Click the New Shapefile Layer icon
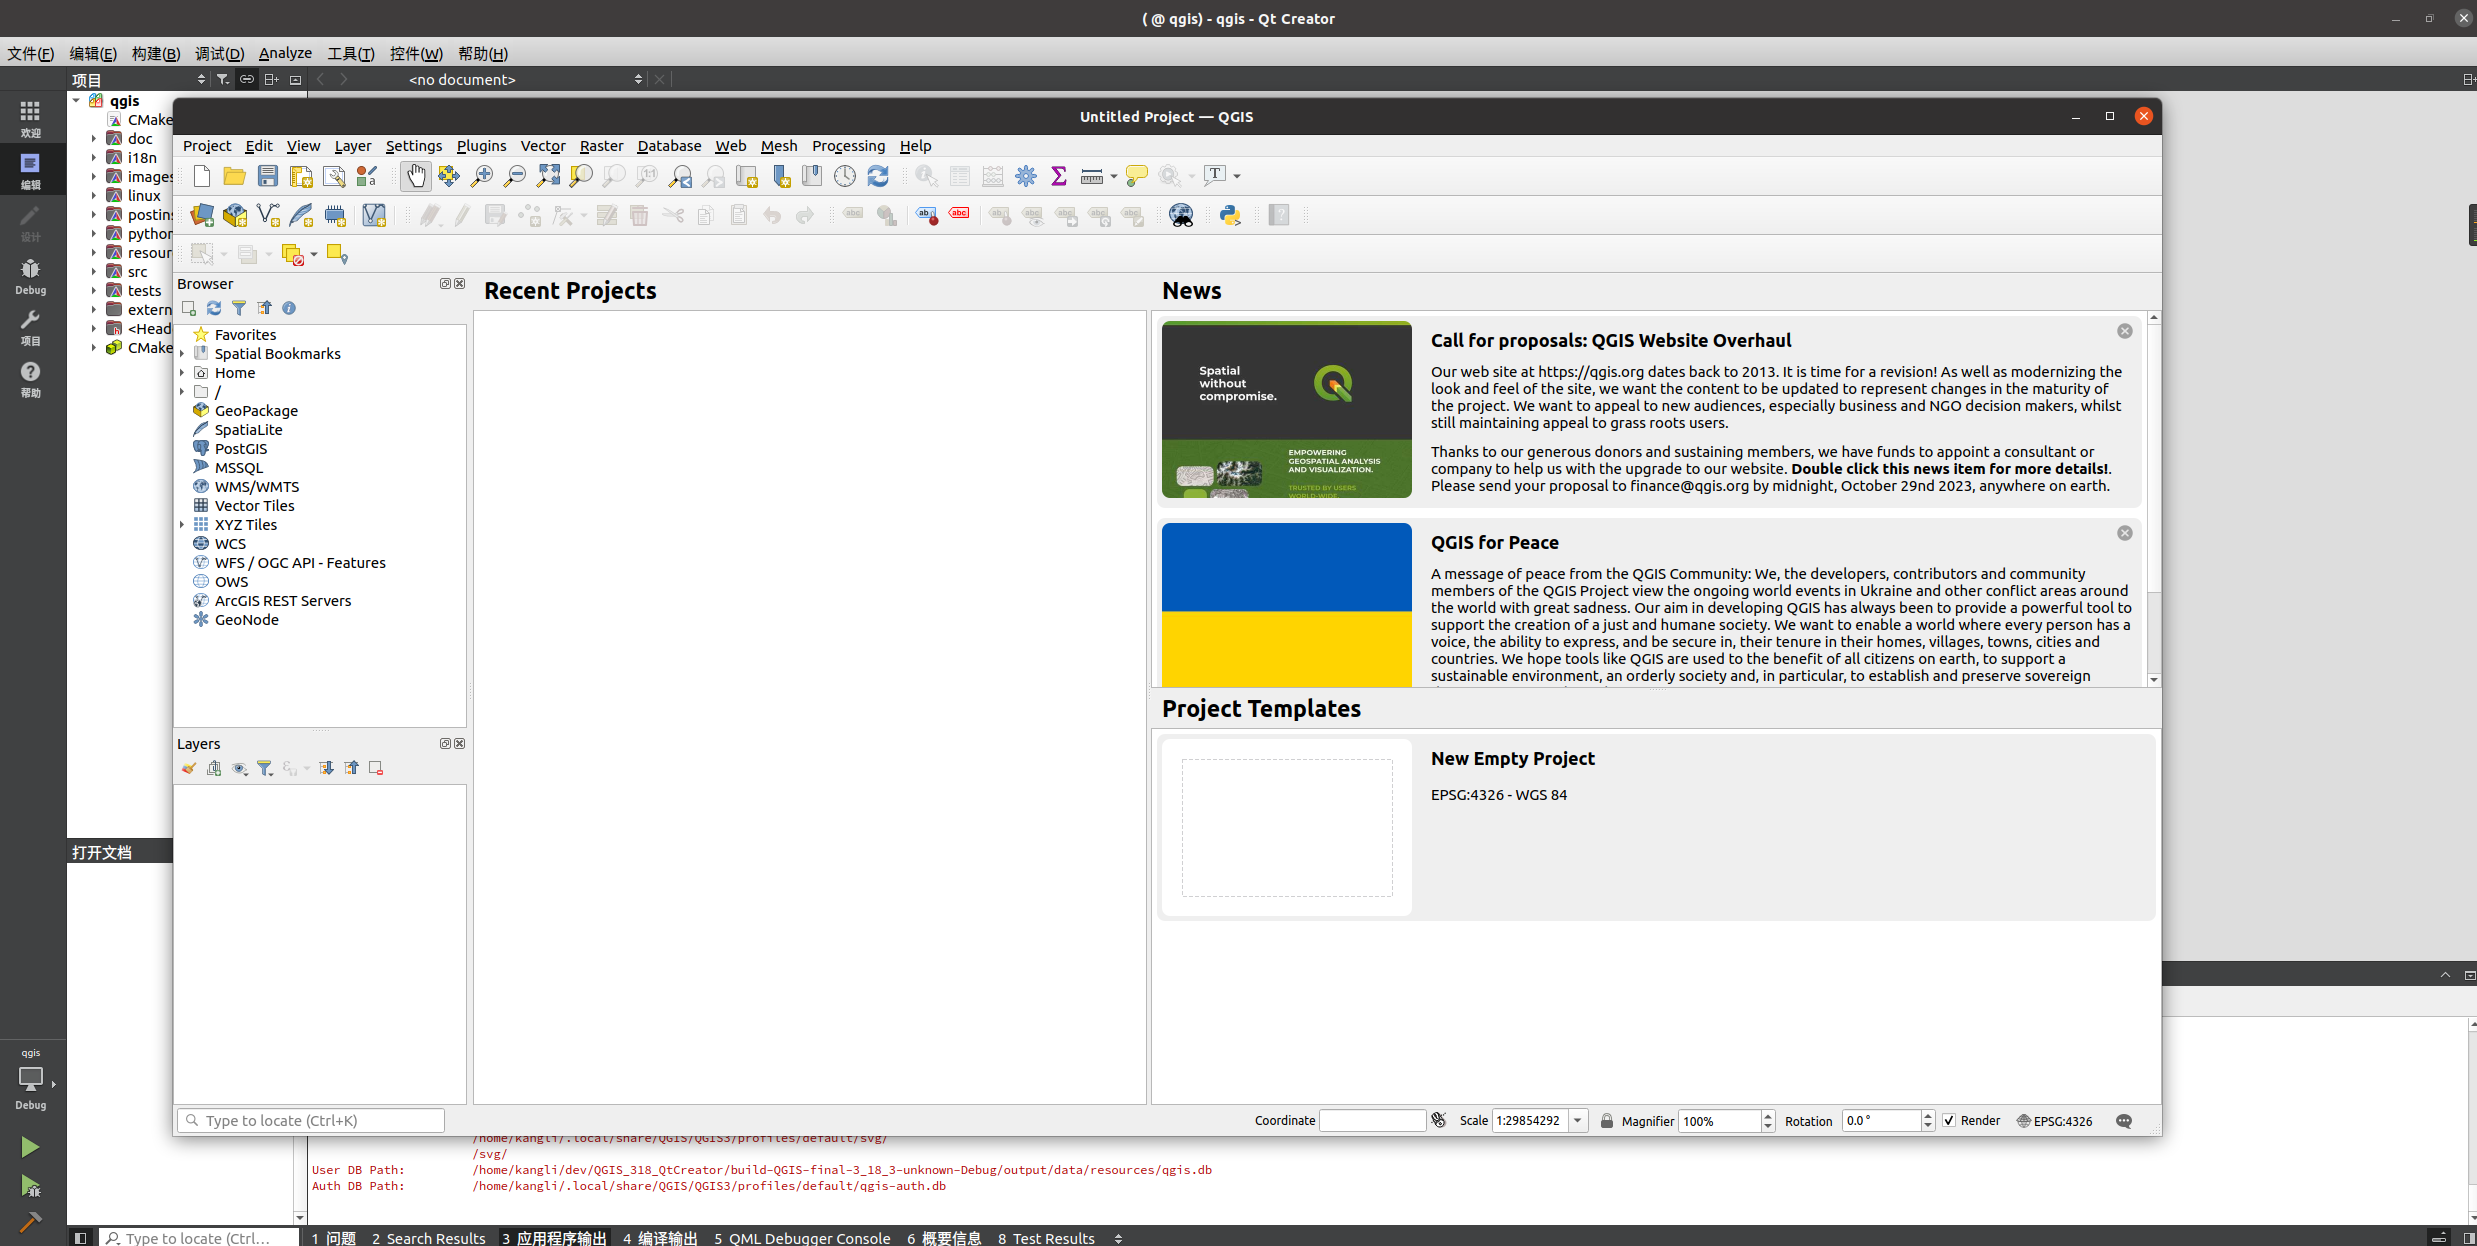The image size is (2477, 1246). 268,215
